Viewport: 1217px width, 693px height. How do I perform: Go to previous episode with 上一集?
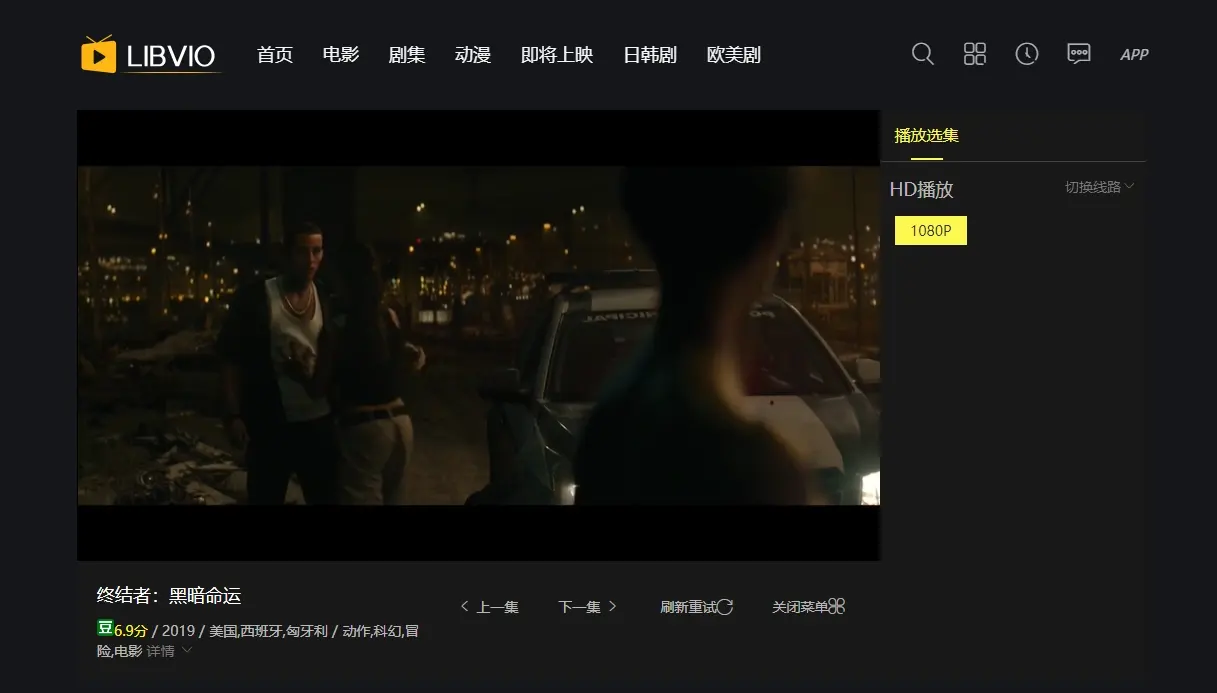pyautogui.click(x=492, y=606)
